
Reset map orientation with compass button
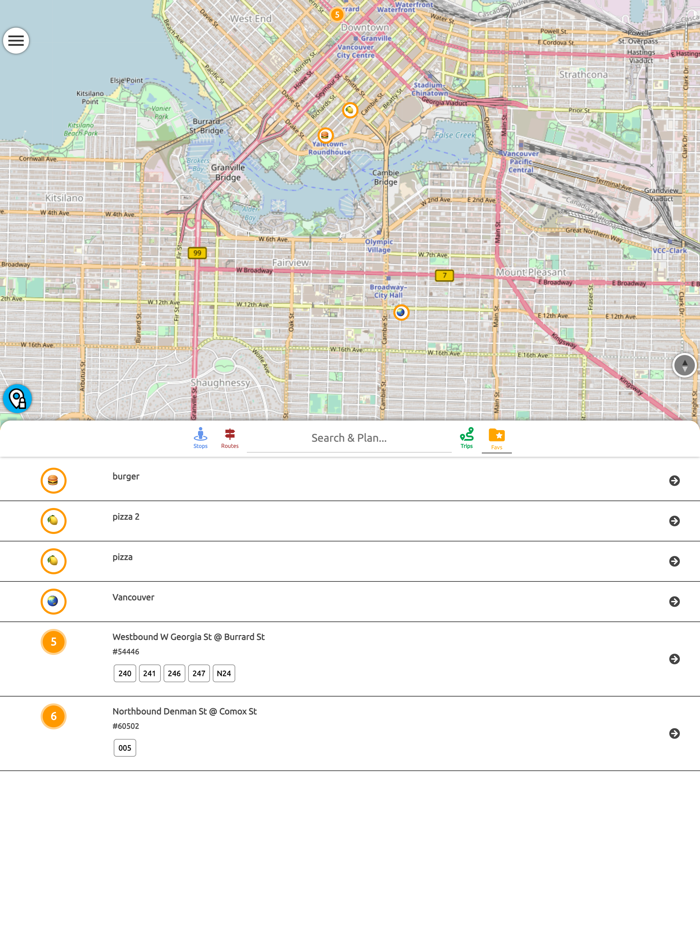[685, 365]
